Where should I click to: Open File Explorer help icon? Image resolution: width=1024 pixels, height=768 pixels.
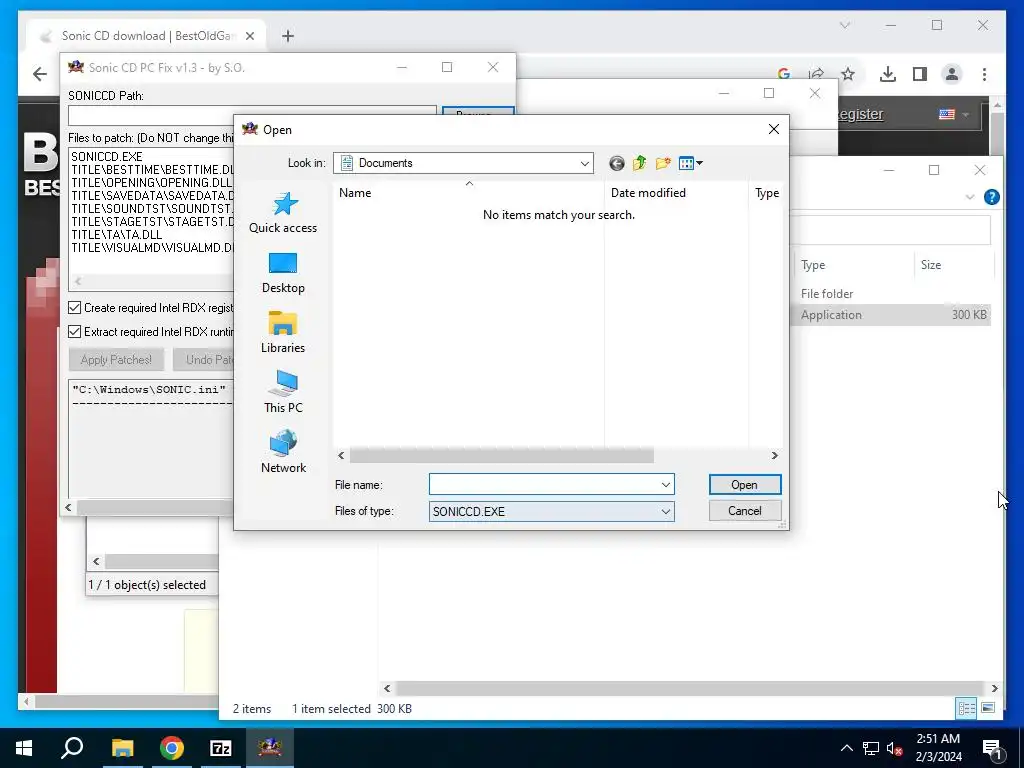[x=991, y=197]
